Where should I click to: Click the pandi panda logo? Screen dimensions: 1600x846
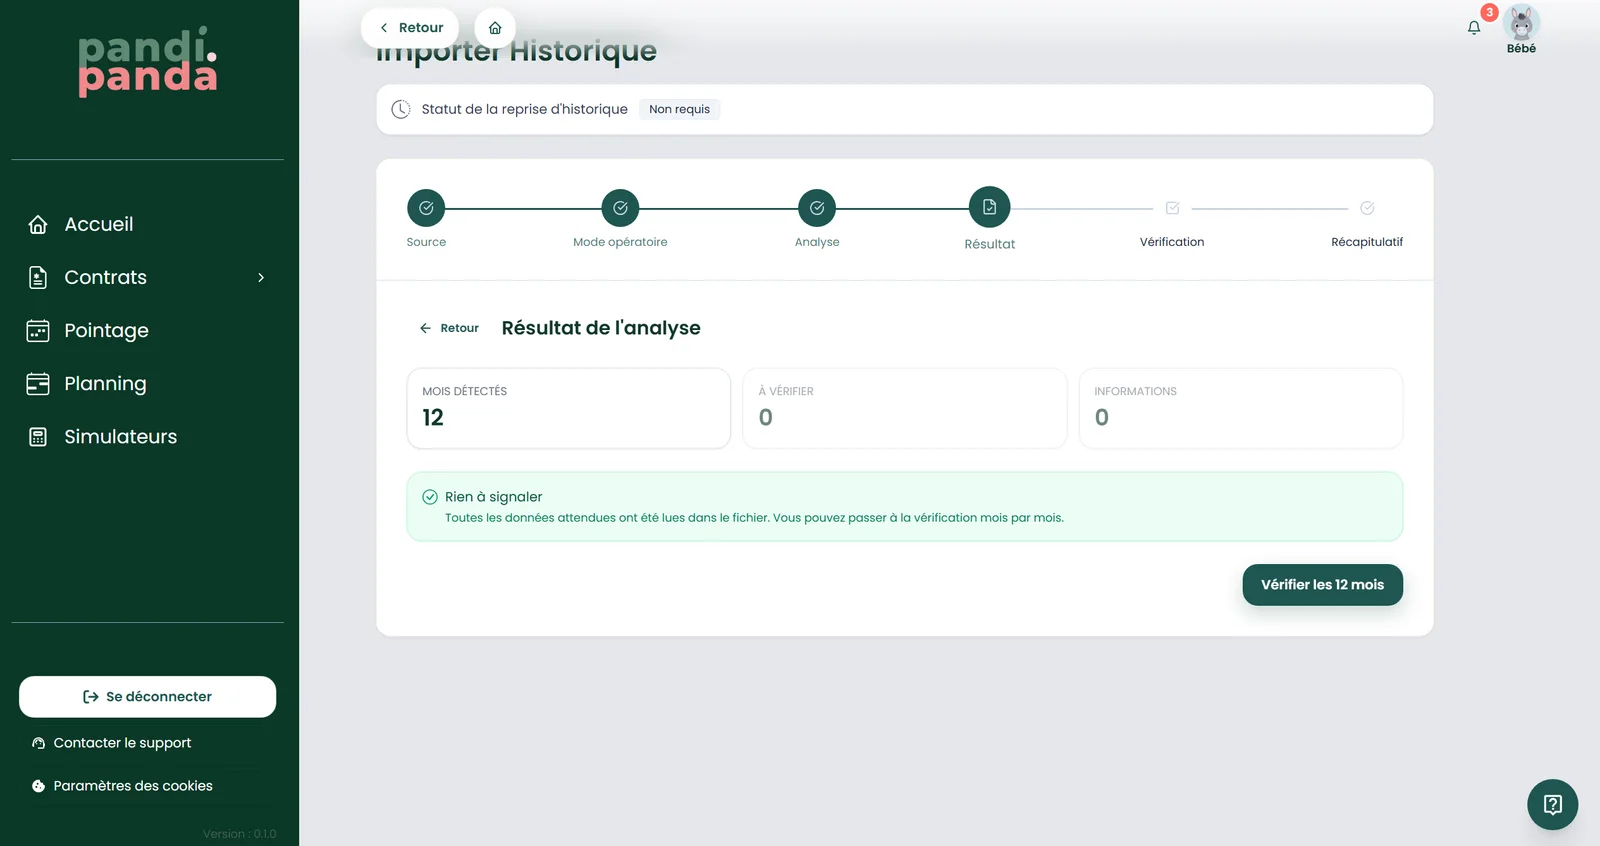(x=148, y=62)
